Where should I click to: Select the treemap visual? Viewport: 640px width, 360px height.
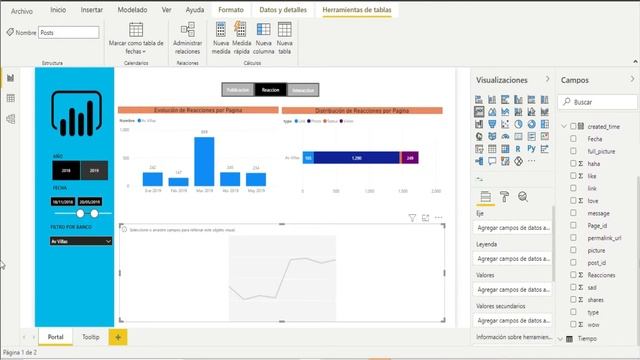pyautogui.click(x=544, y=124)
